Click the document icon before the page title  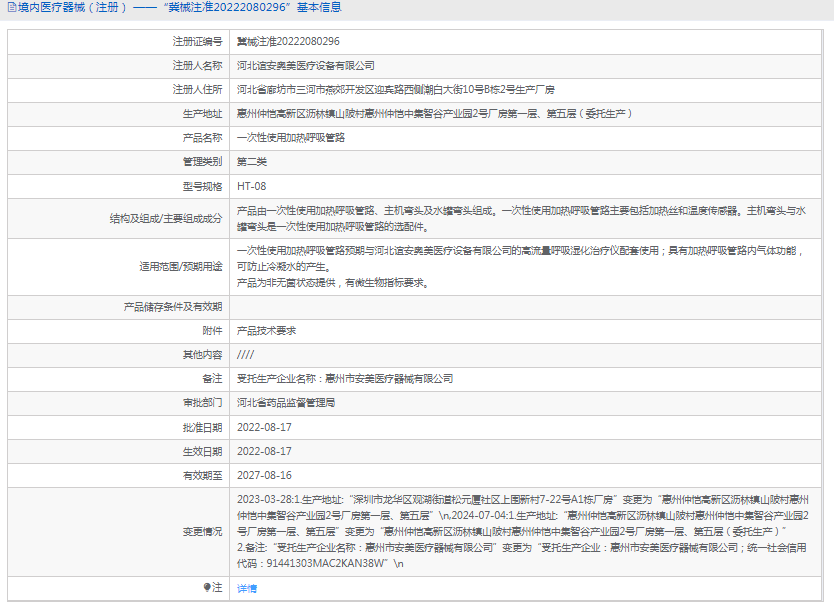click(x=12, y=7)
